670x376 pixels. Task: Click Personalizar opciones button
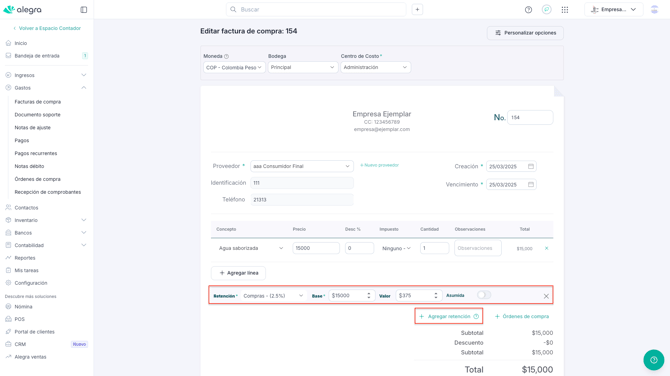coord(525,33)
